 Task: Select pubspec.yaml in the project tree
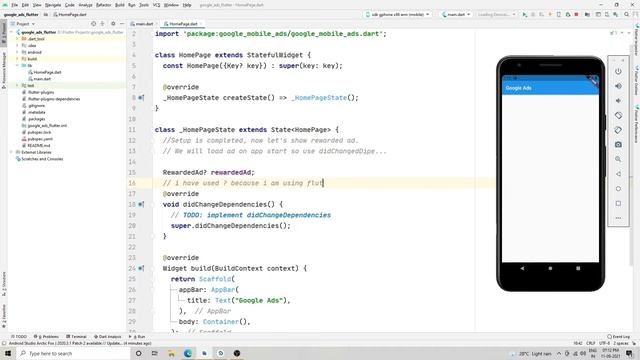coord(37,139)
